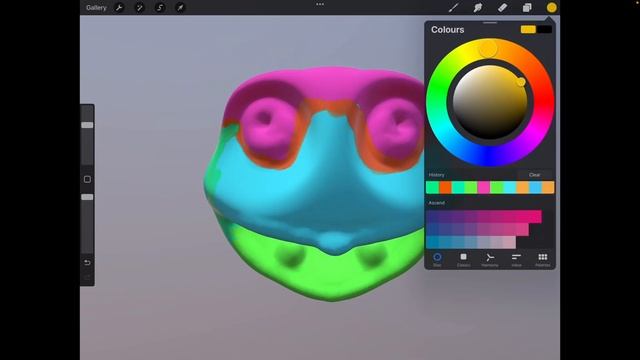
Task: Tap the active yellow colour button in toolbar
Action: (551, 8)
